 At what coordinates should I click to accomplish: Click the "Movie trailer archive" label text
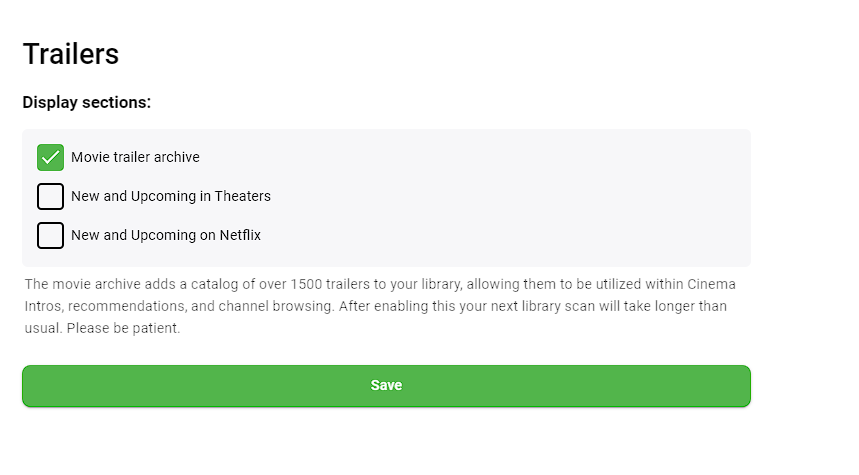pos(135,158)
